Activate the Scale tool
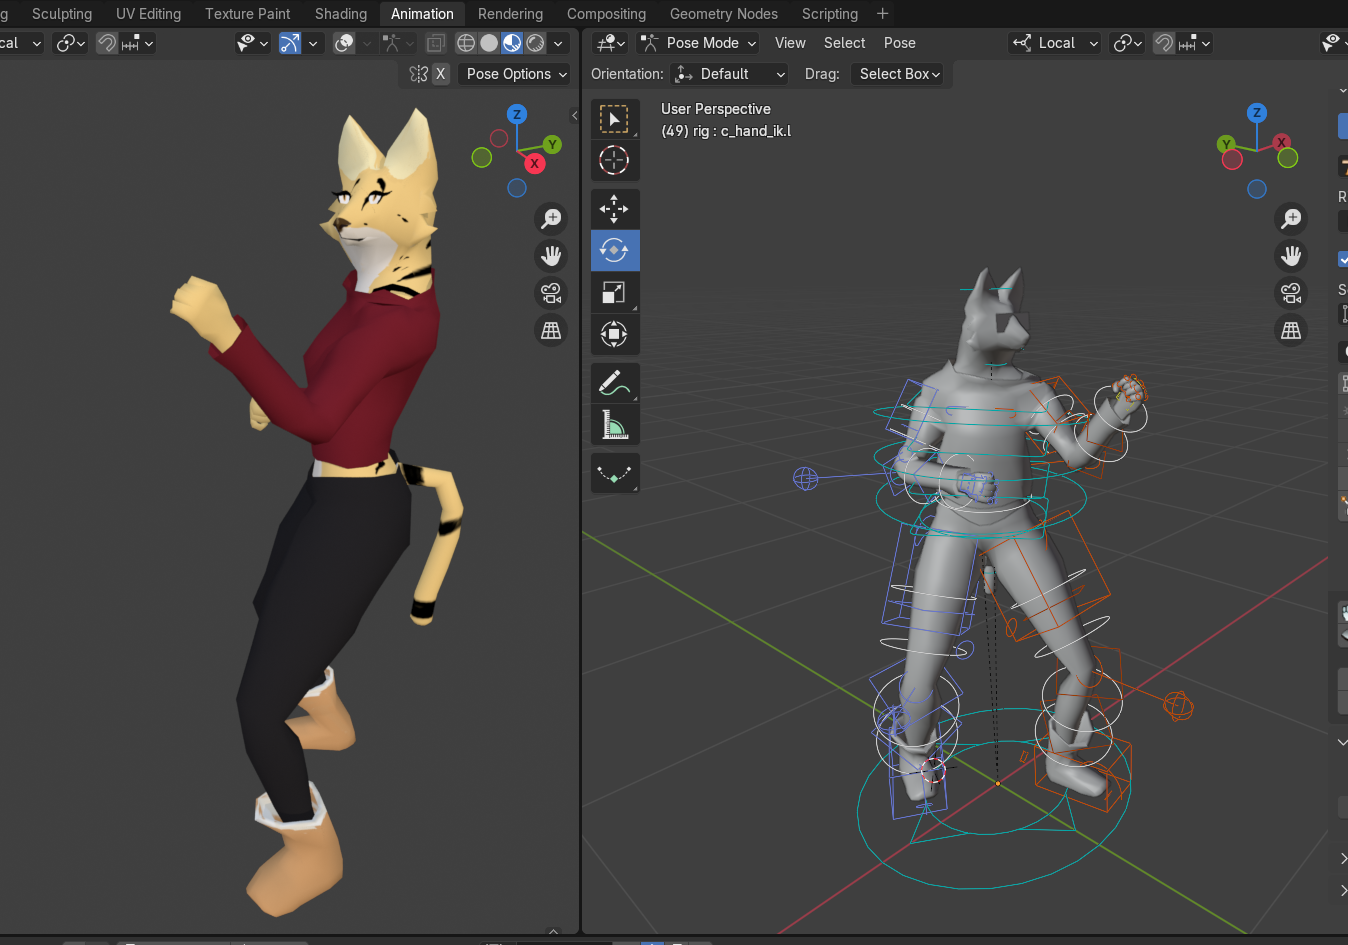The width and height of the screenshot is (1348, 945). 614,292
